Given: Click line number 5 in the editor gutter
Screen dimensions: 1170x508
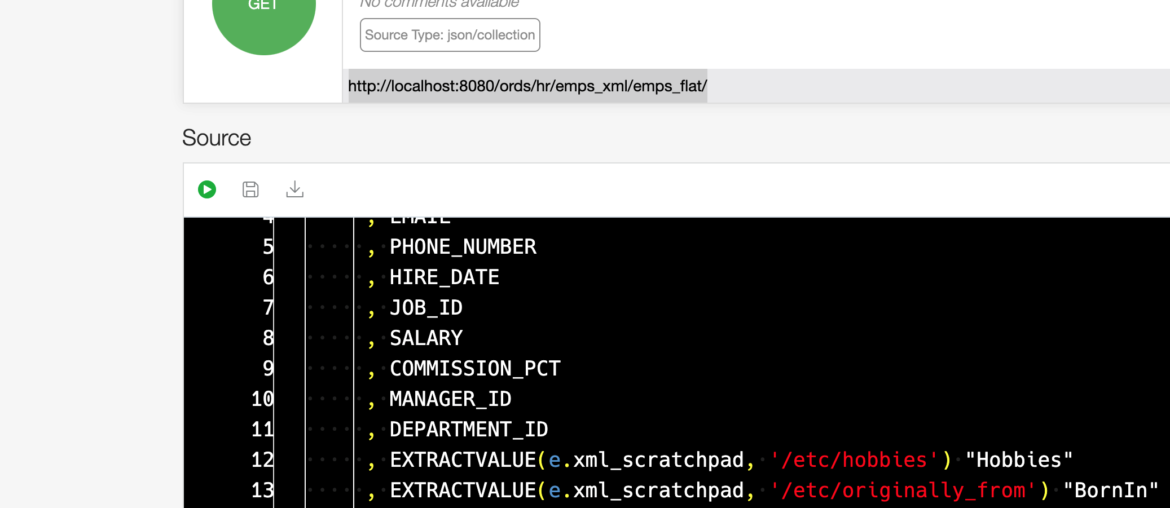Looking at the screenshot, I should pos(267,247).
